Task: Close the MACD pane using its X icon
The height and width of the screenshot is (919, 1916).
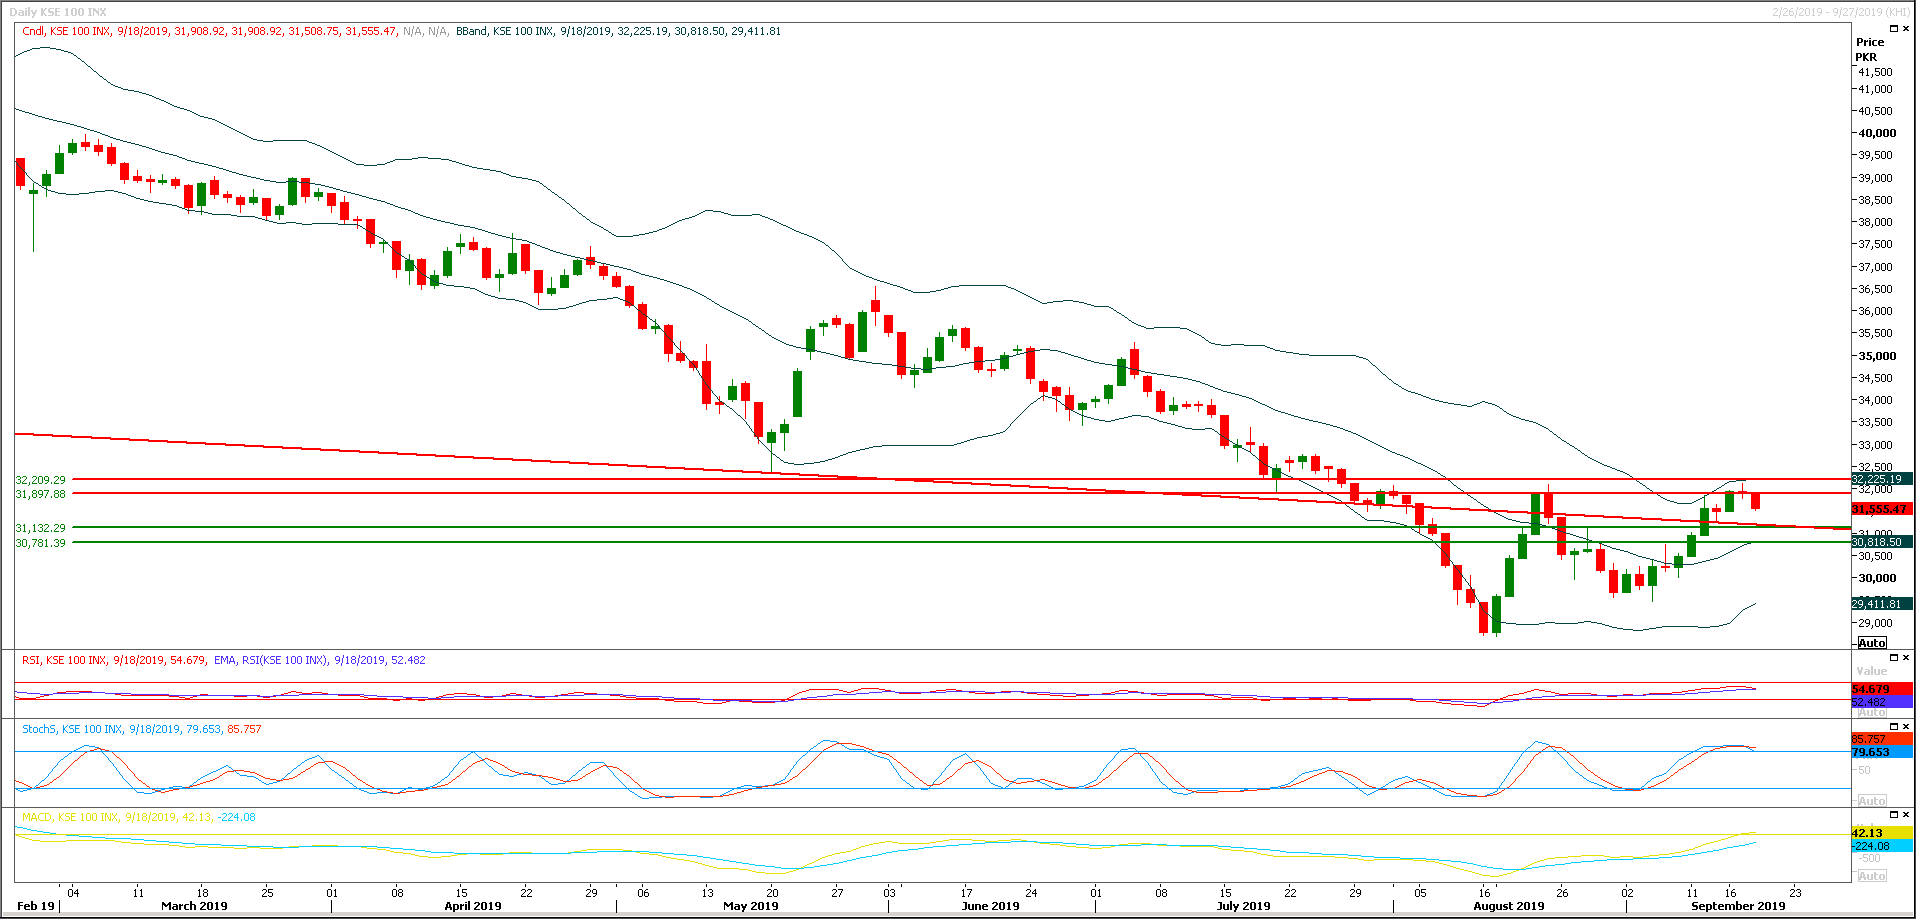Action: [x=1907, y=815]
